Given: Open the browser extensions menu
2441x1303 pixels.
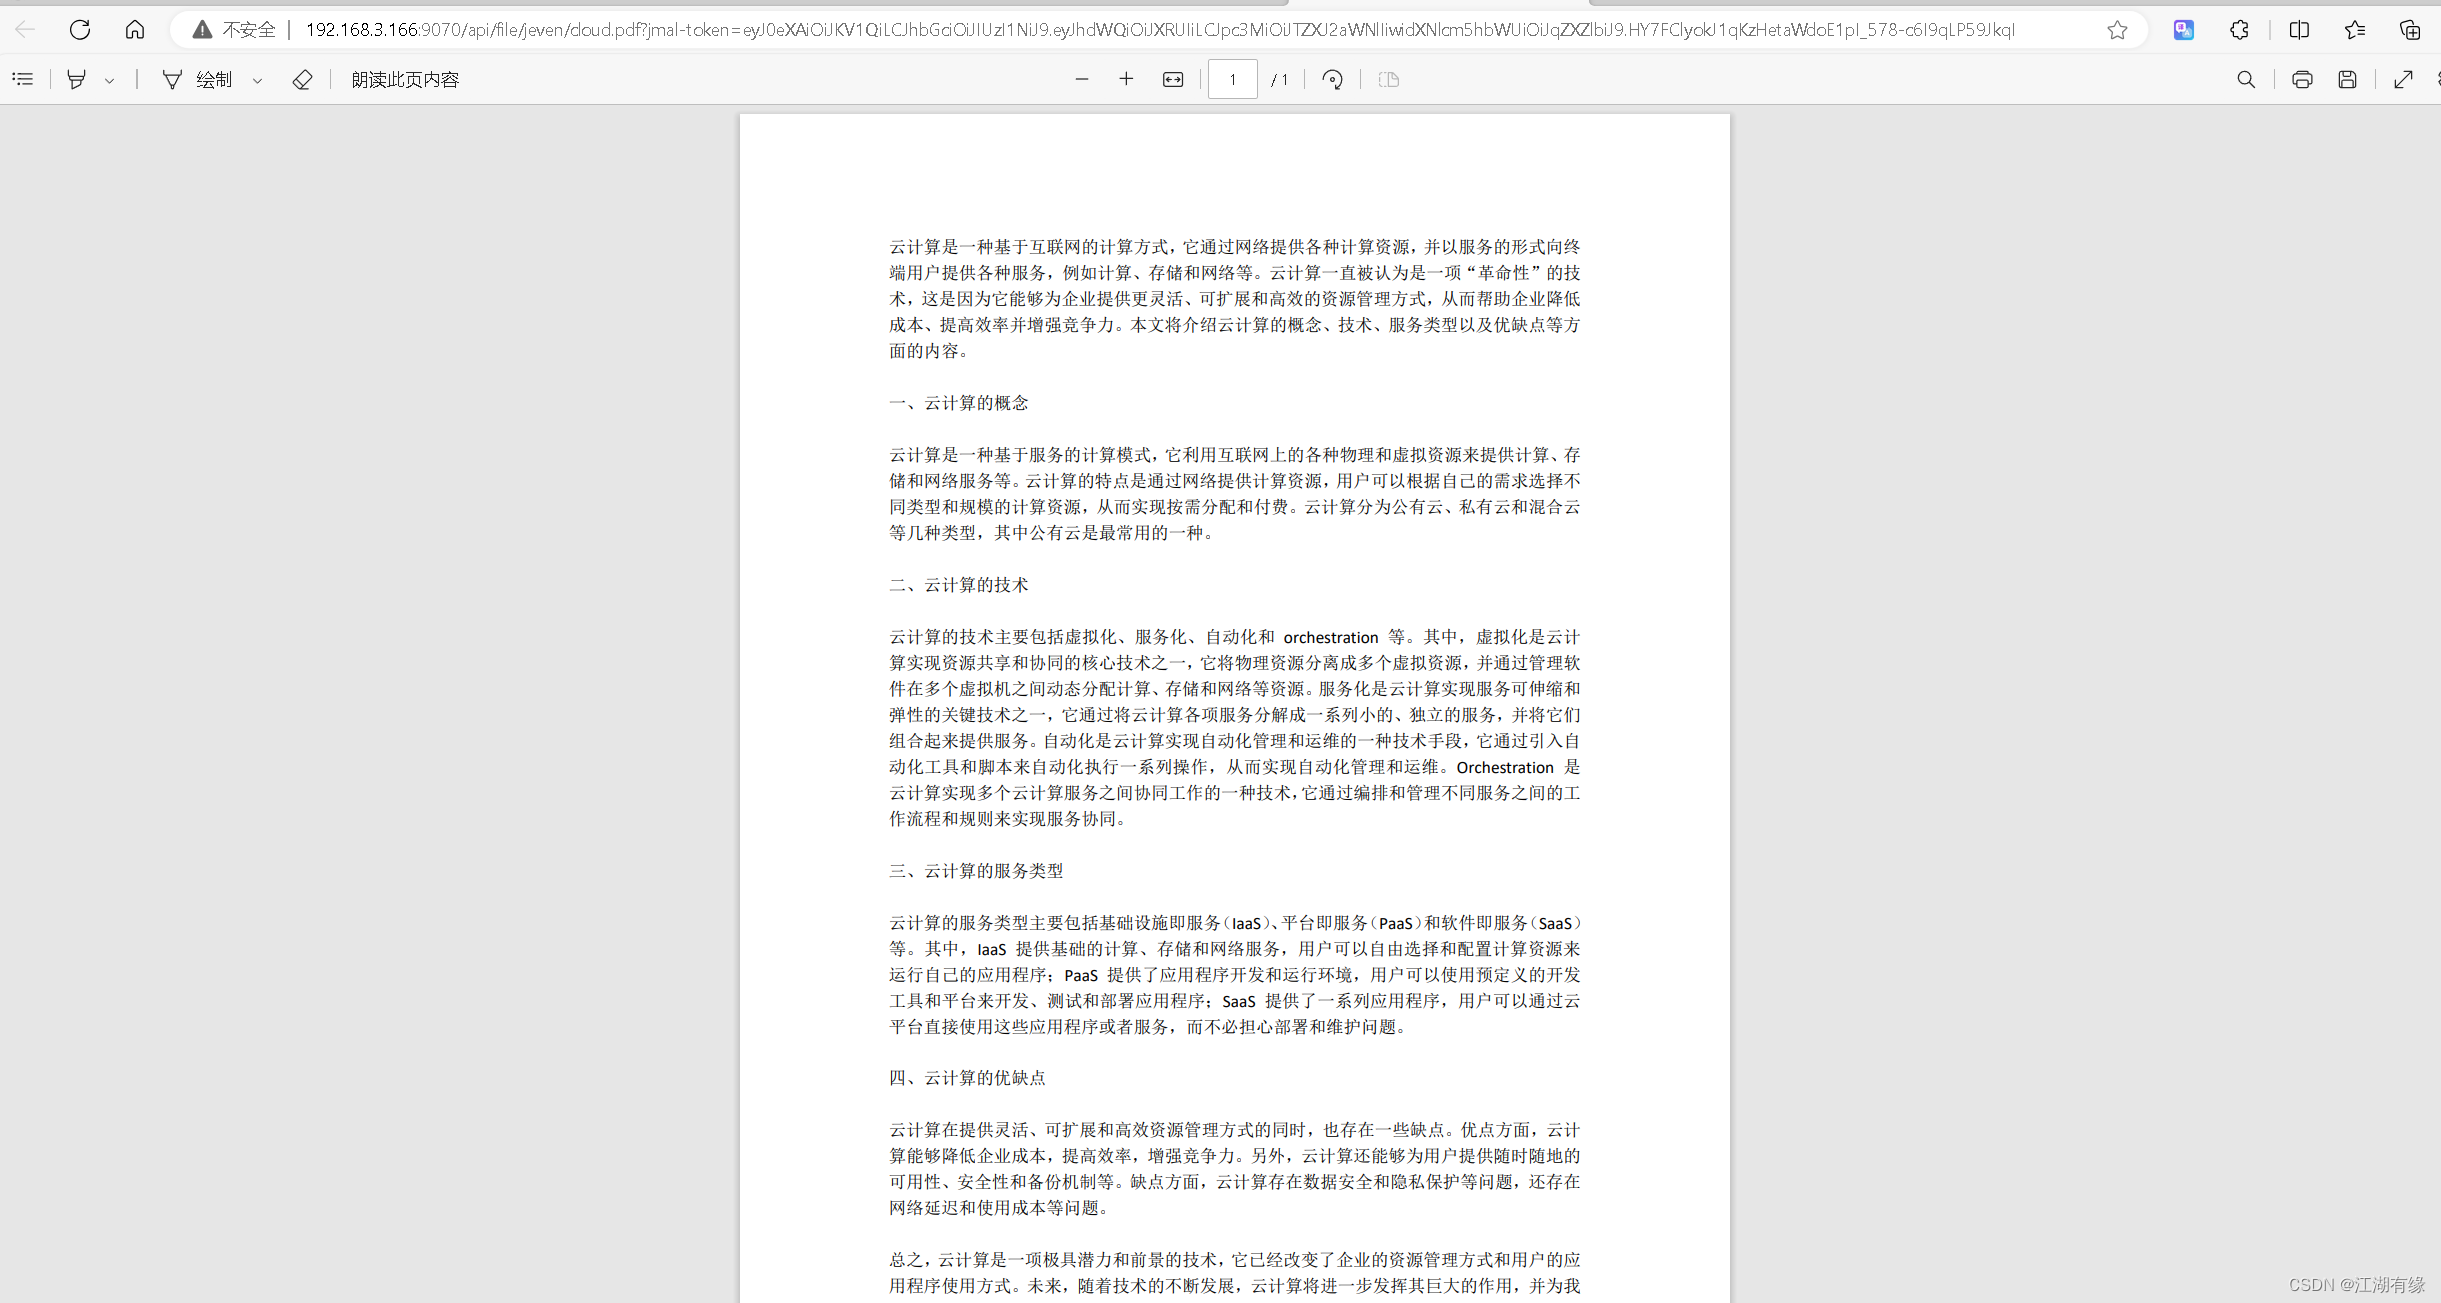Looking at the screenshot, I should (2239, 30).
